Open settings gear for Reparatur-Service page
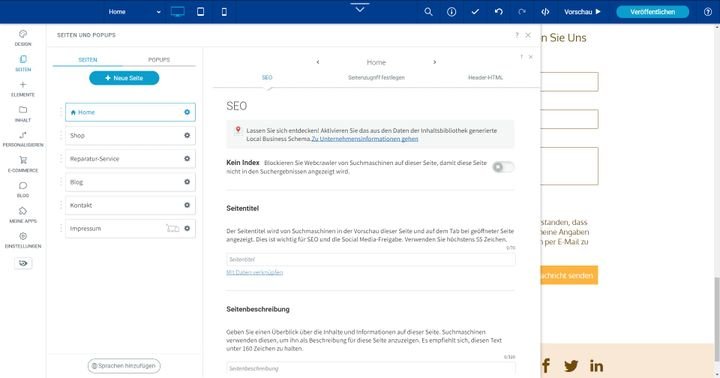 pyautogui.click(x=187, y=158)
